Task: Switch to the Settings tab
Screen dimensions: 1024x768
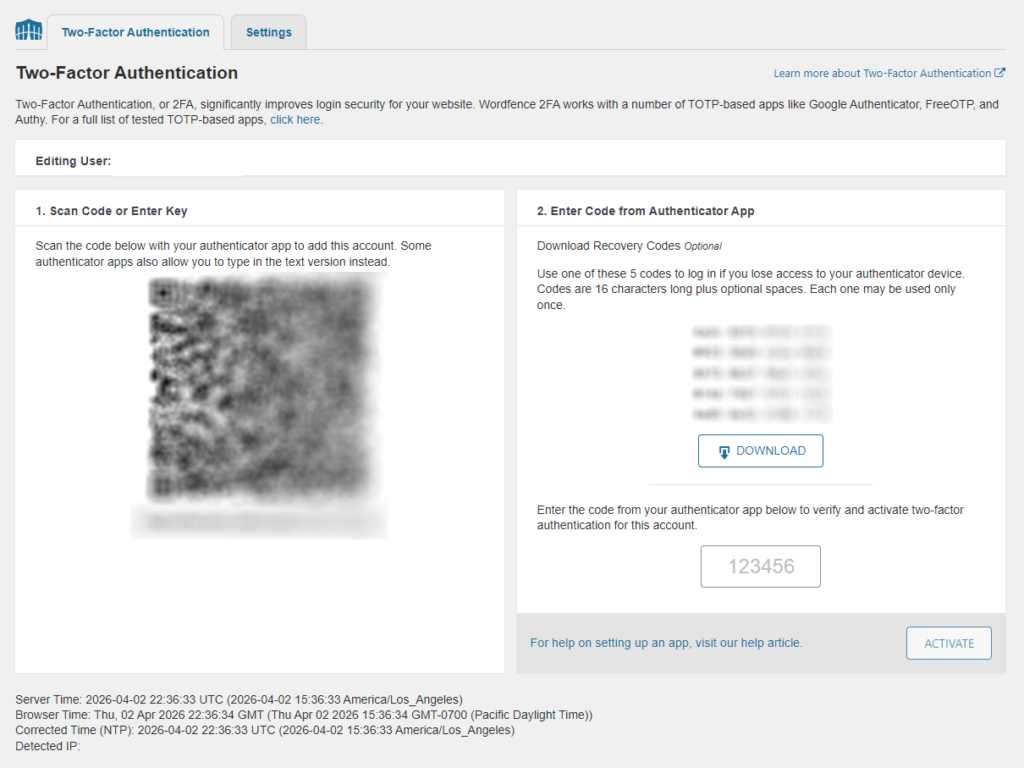Action: (268, 32)
